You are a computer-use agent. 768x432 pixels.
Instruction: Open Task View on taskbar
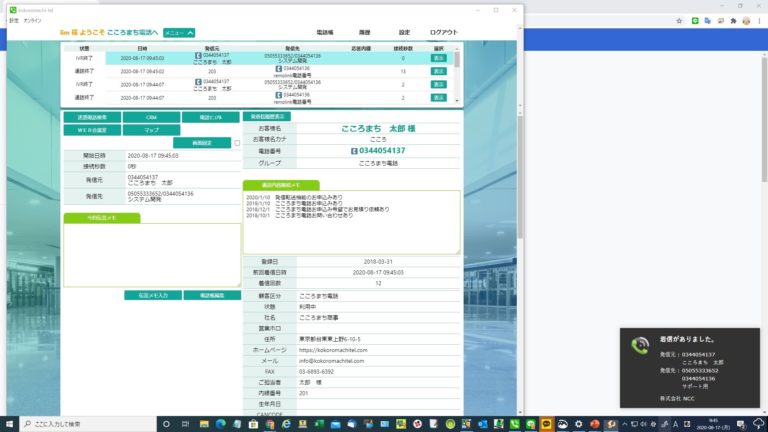pos(185,424)
